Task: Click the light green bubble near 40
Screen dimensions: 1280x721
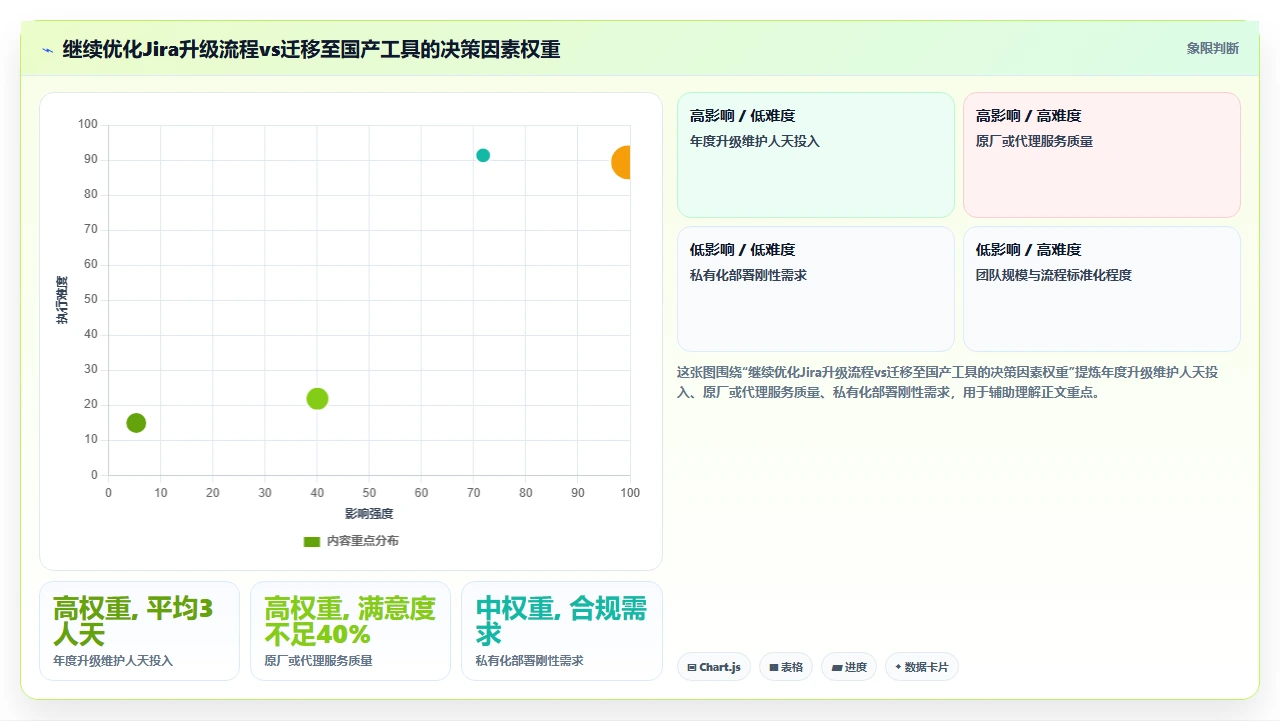Action: click(x=317, y=398)
